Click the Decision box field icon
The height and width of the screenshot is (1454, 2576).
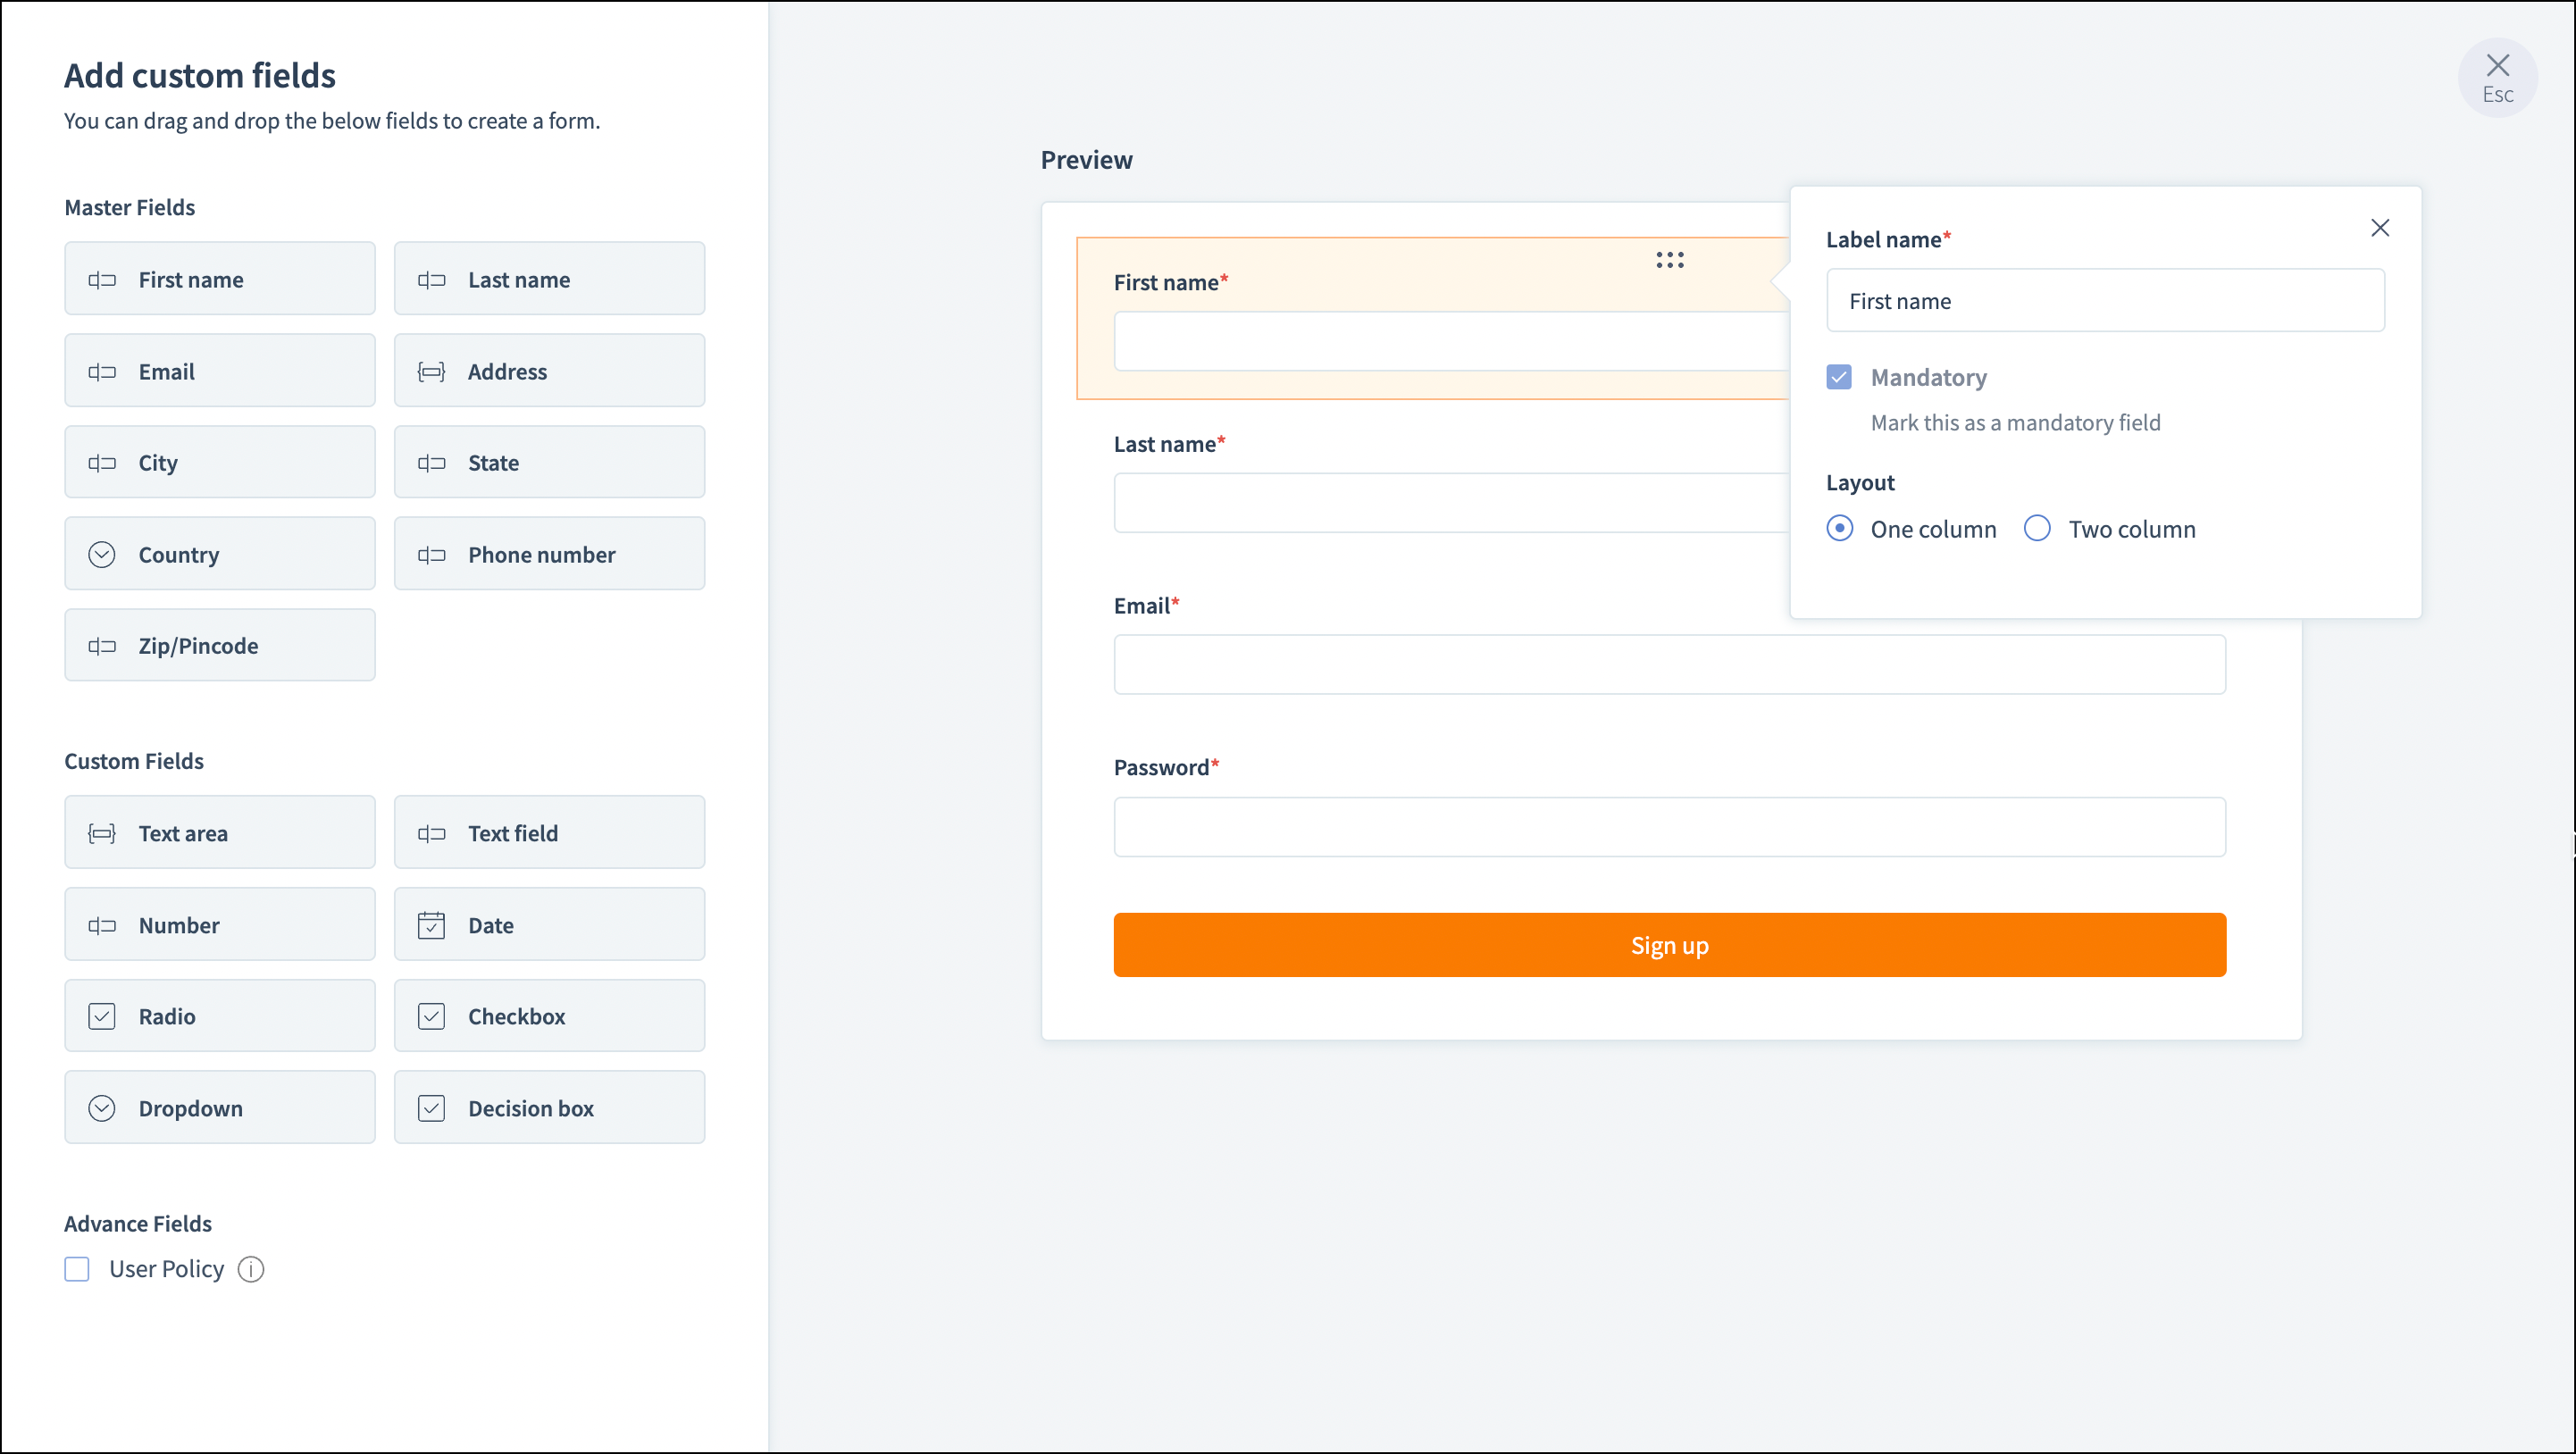click(x=431, y=1108)
